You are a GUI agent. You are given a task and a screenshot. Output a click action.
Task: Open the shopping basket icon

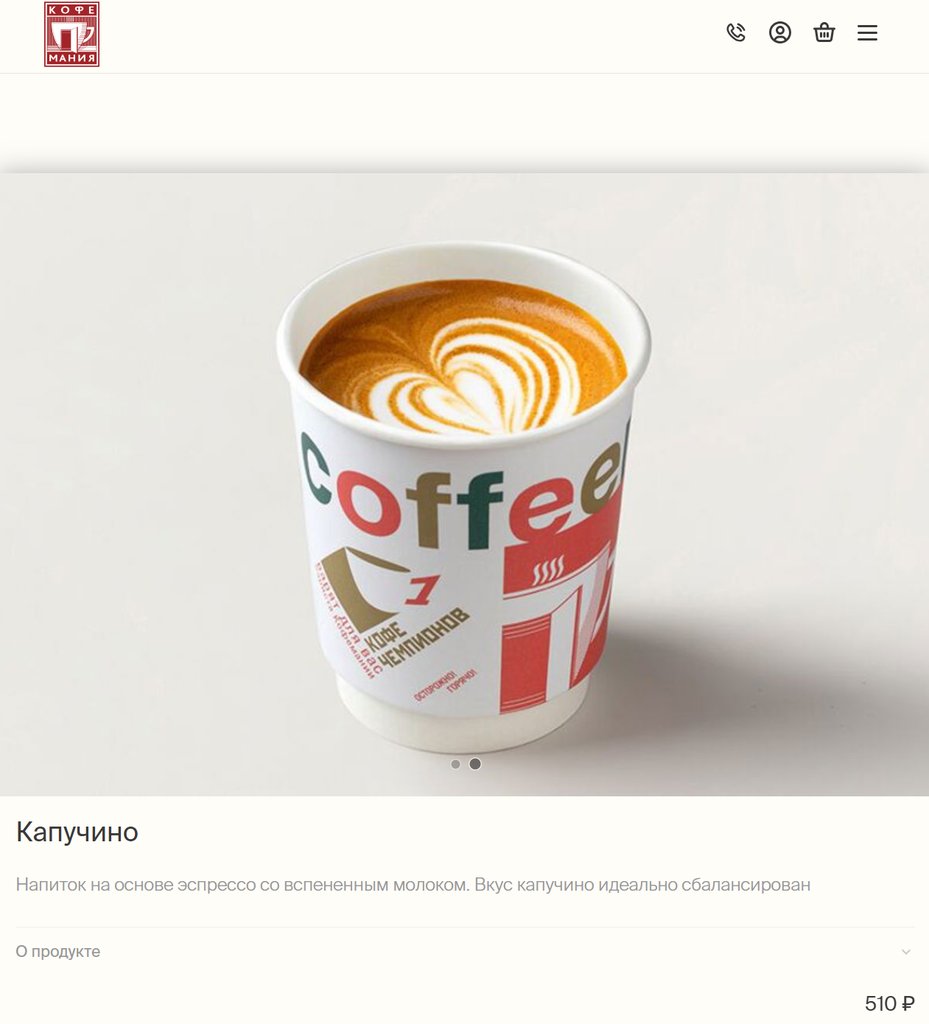[824, 33]
